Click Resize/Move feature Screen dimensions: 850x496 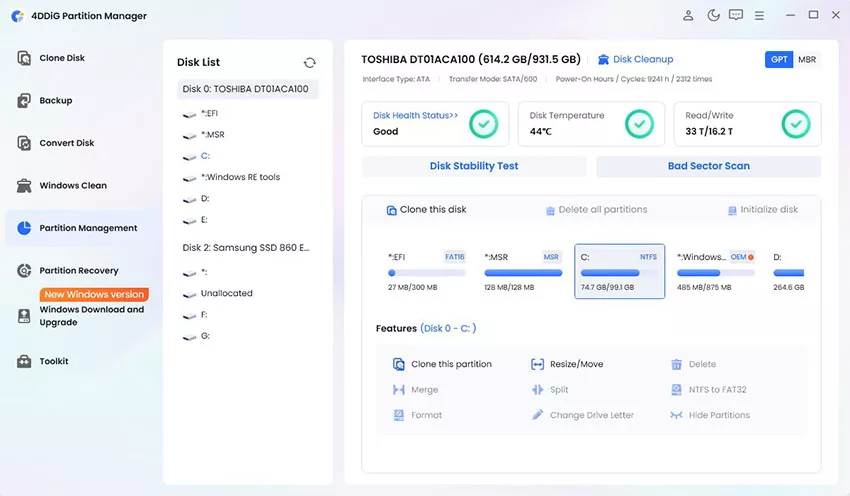click(x=566, y=364)
